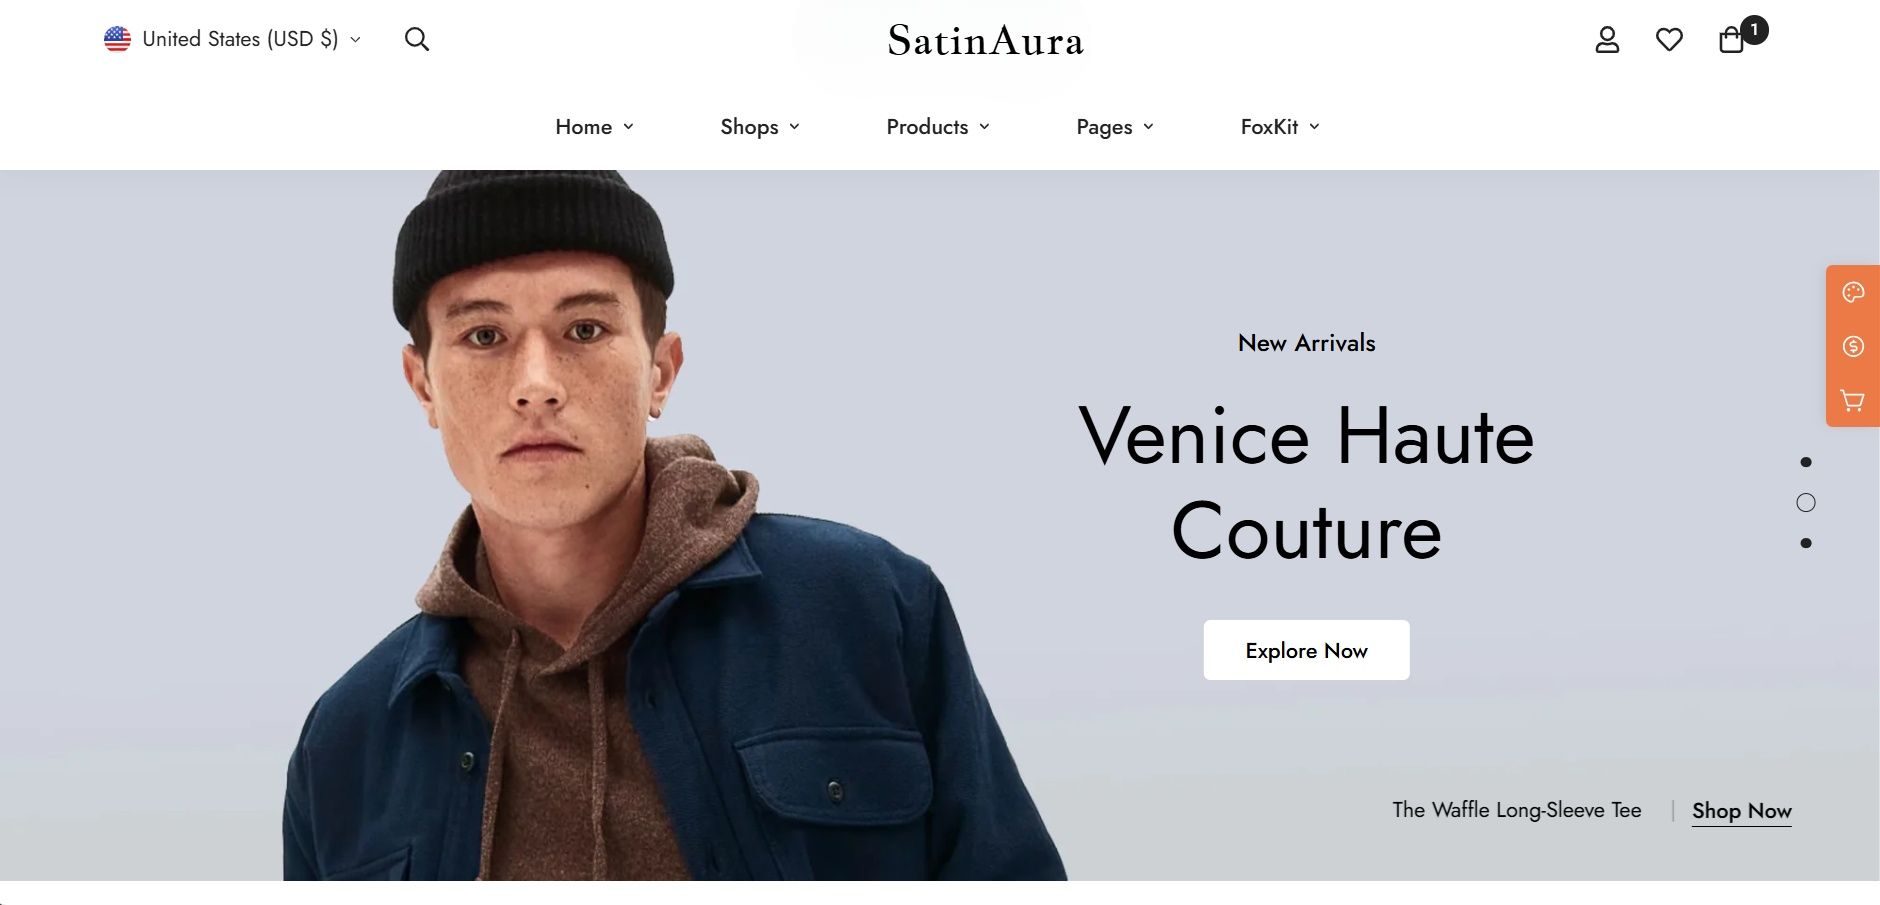View the wishlist heart icon
1880x905 pixels.
1669,40
